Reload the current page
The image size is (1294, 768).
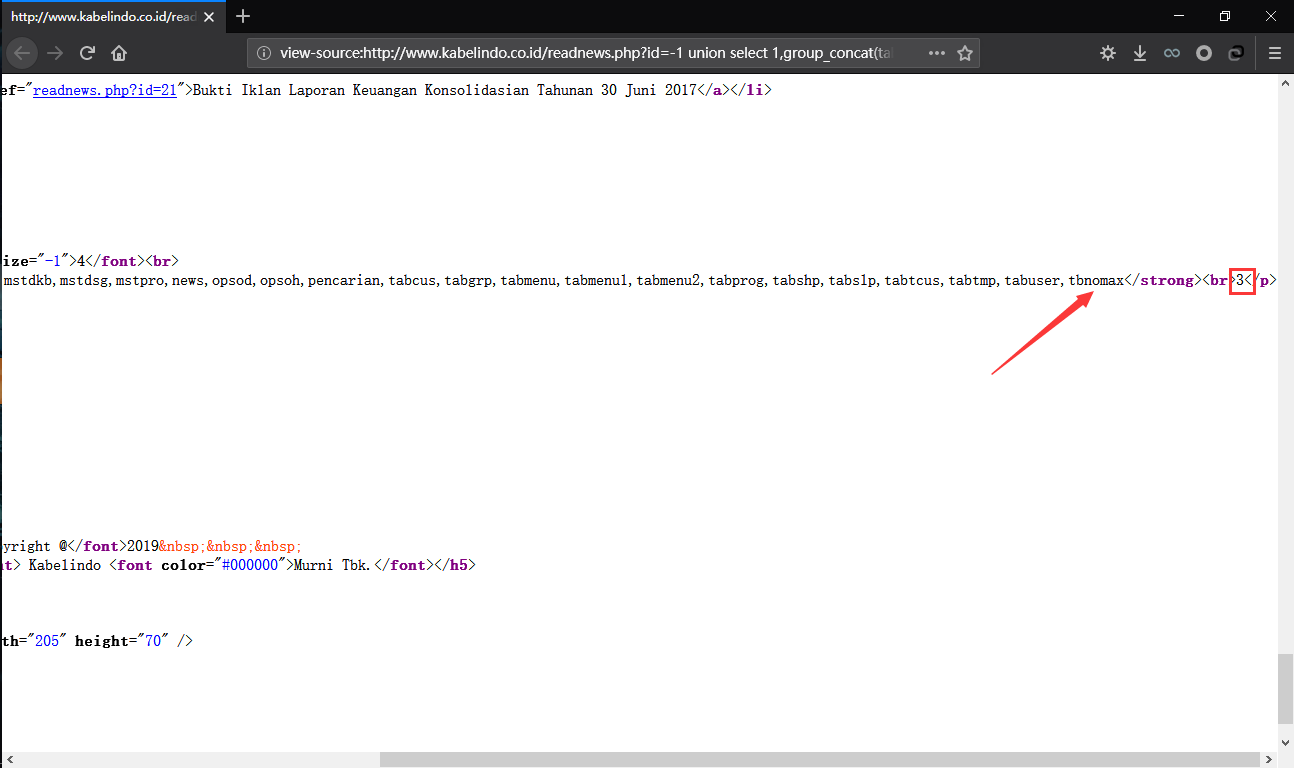[87, 53]
